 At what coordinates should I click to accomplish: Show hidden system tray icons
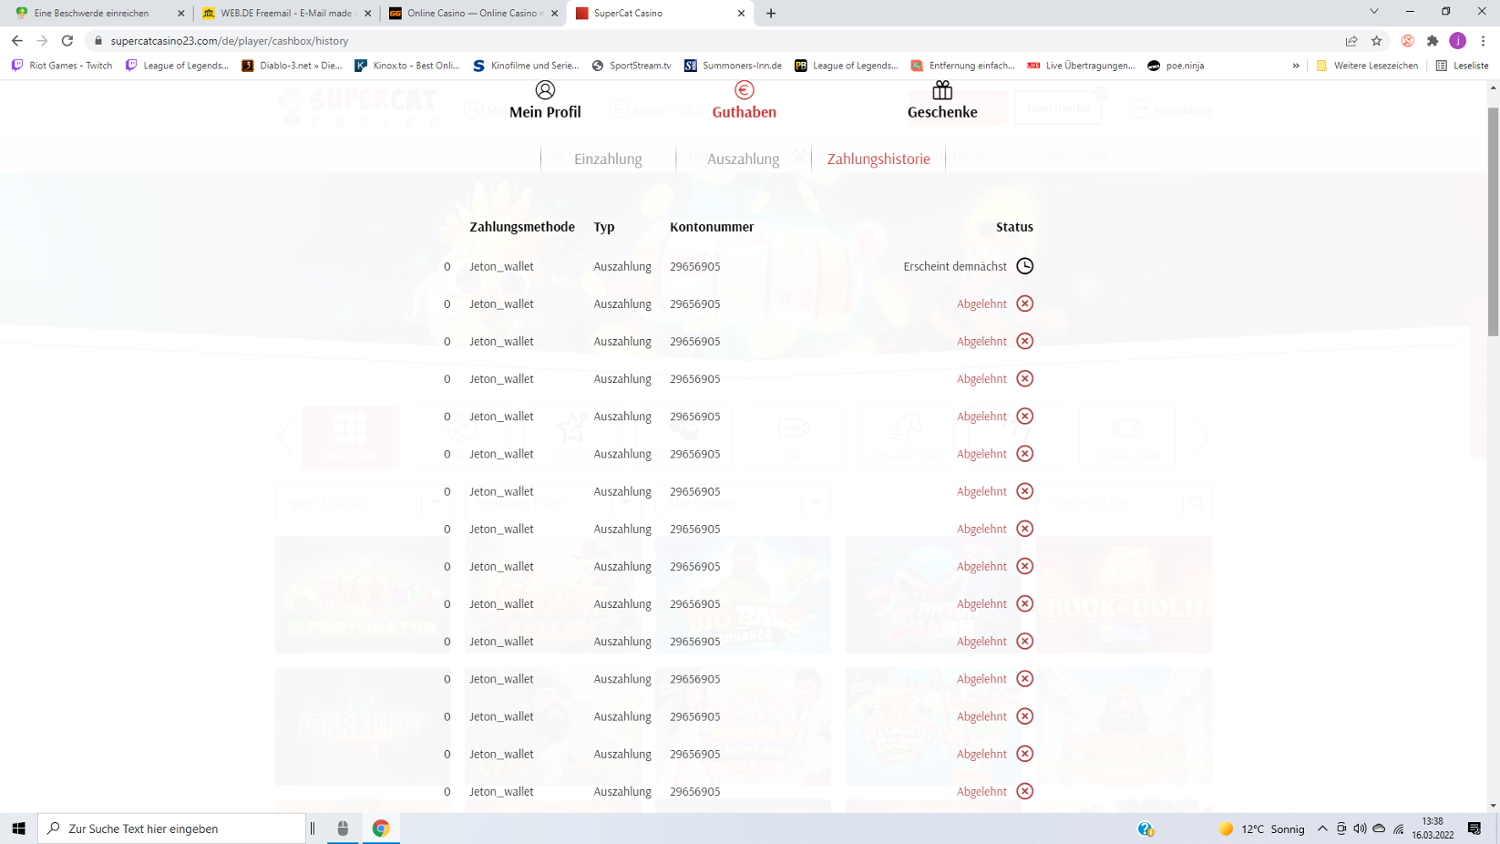point(1322,829)
